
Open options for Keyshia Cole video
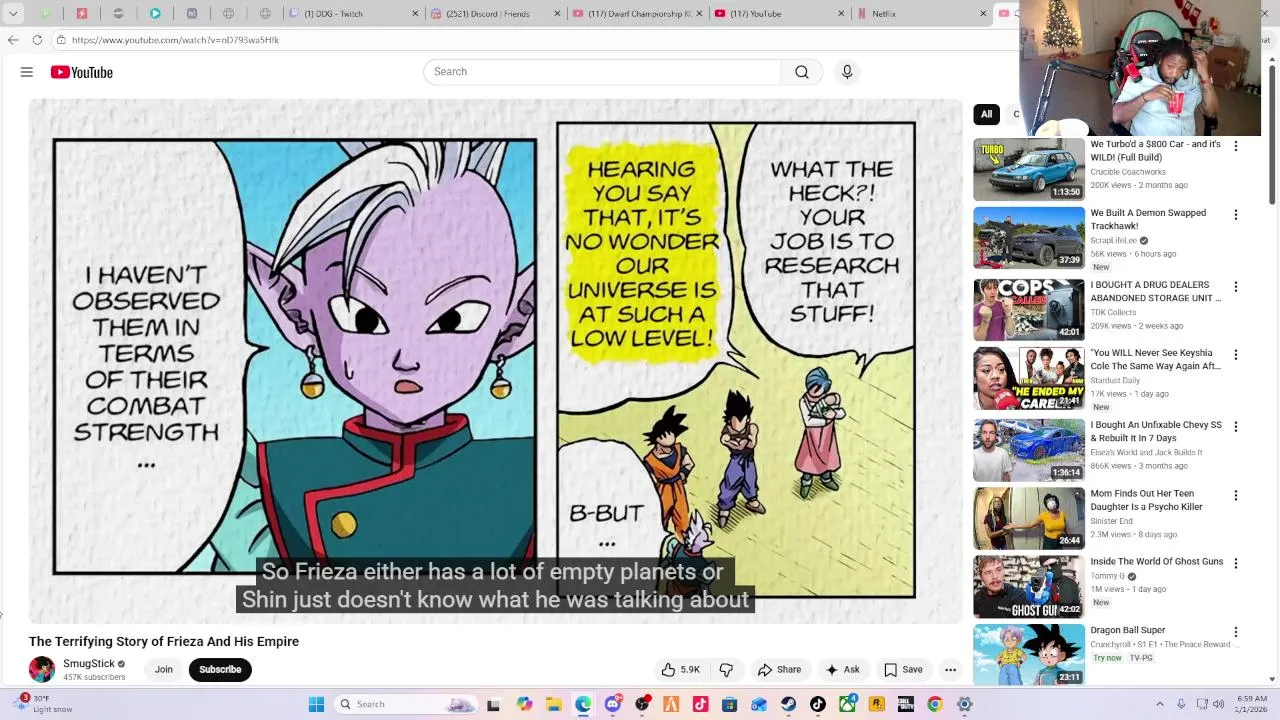coord(1236,355)
